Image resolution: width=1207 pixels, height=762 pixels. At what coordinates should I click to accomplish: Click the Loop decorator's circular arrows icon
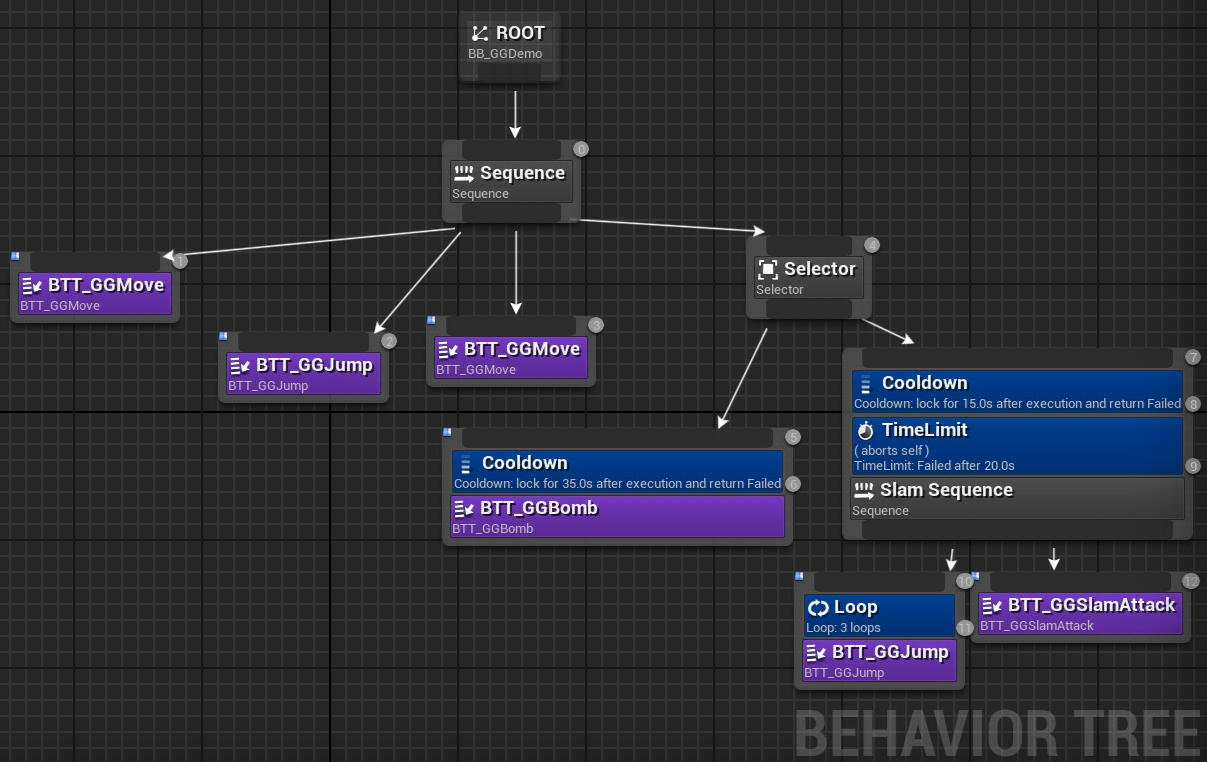(x=819, y=607)
